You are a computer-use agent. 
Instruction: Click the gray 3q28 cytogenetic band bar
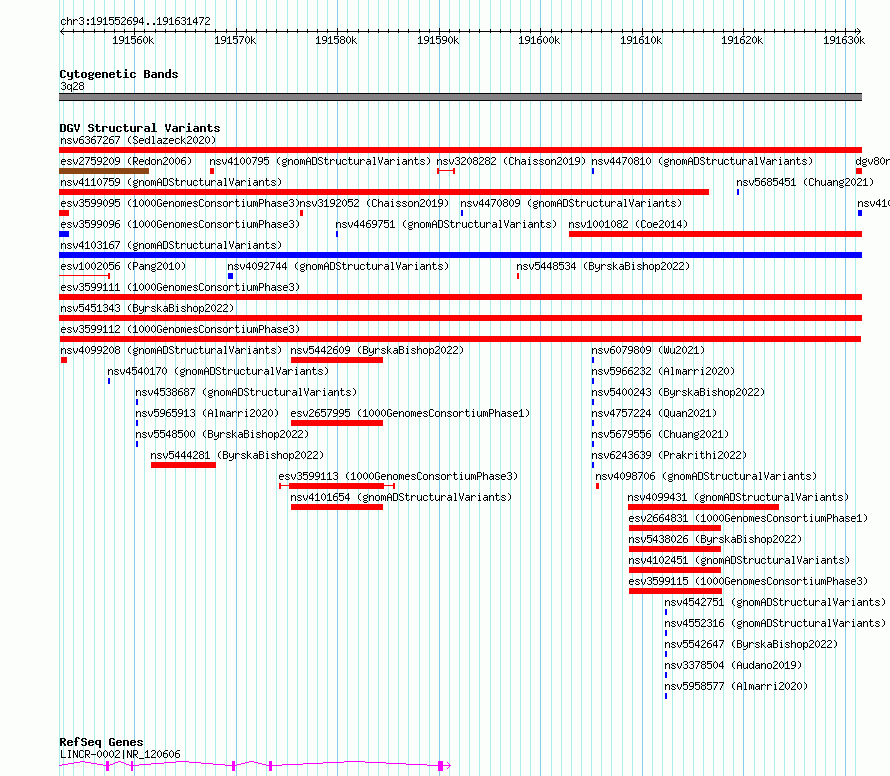[x=460, y=97]
